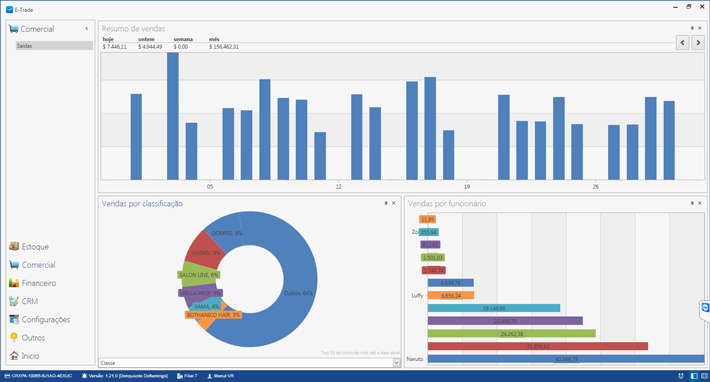The height and width of the screenshot is (382, 710).
Task: Click the semana sales value $ 0,00
Action: coord(181,47)
